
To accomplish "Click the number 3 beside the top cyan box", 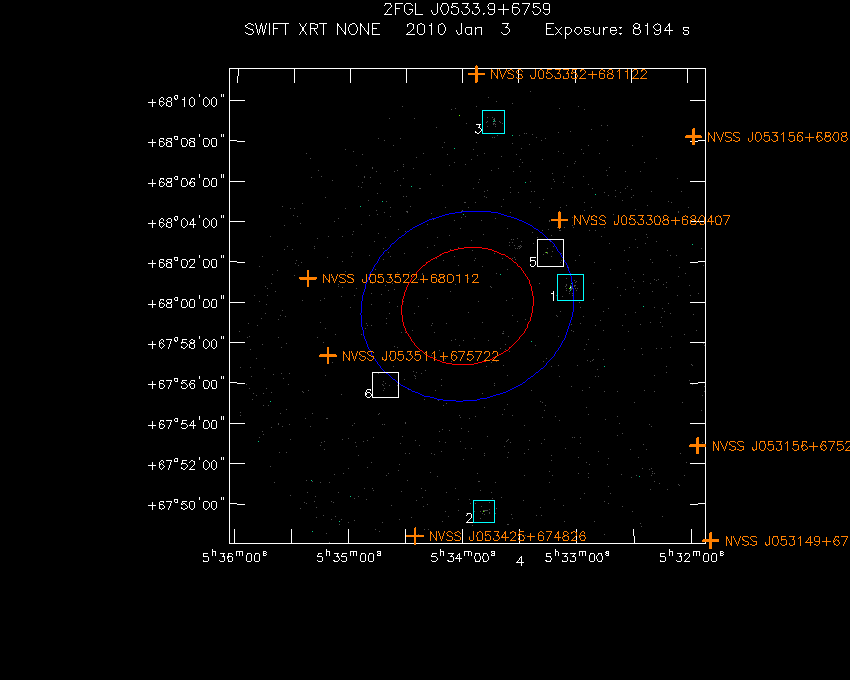I will pos(478,129).
